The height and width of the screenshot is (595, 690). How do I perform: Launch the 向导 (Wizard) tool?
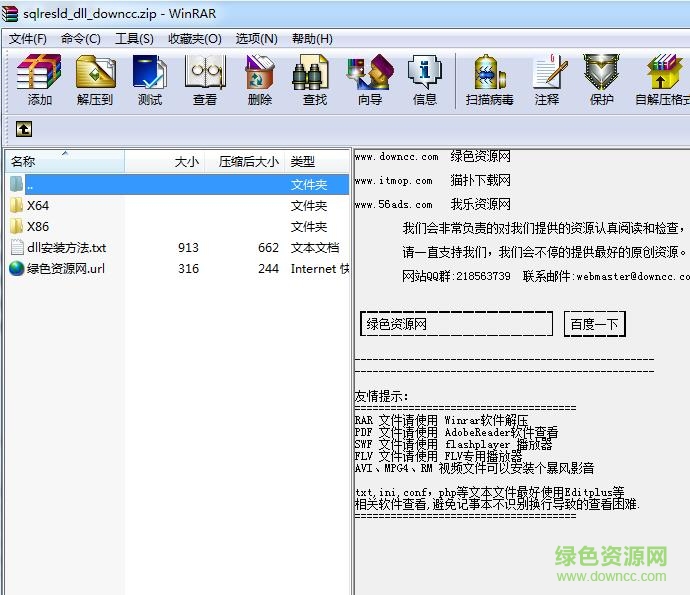[x=370, y=80]
